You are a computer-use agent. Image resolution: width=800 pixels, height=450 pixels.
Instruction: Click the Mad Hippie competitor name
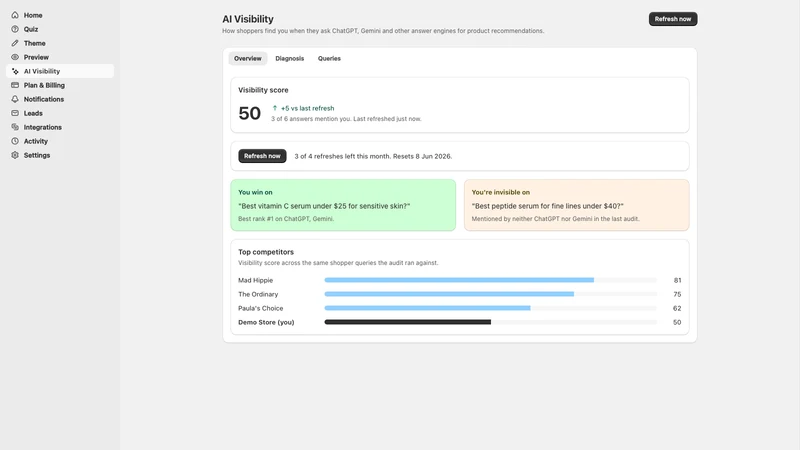(256, 280)
